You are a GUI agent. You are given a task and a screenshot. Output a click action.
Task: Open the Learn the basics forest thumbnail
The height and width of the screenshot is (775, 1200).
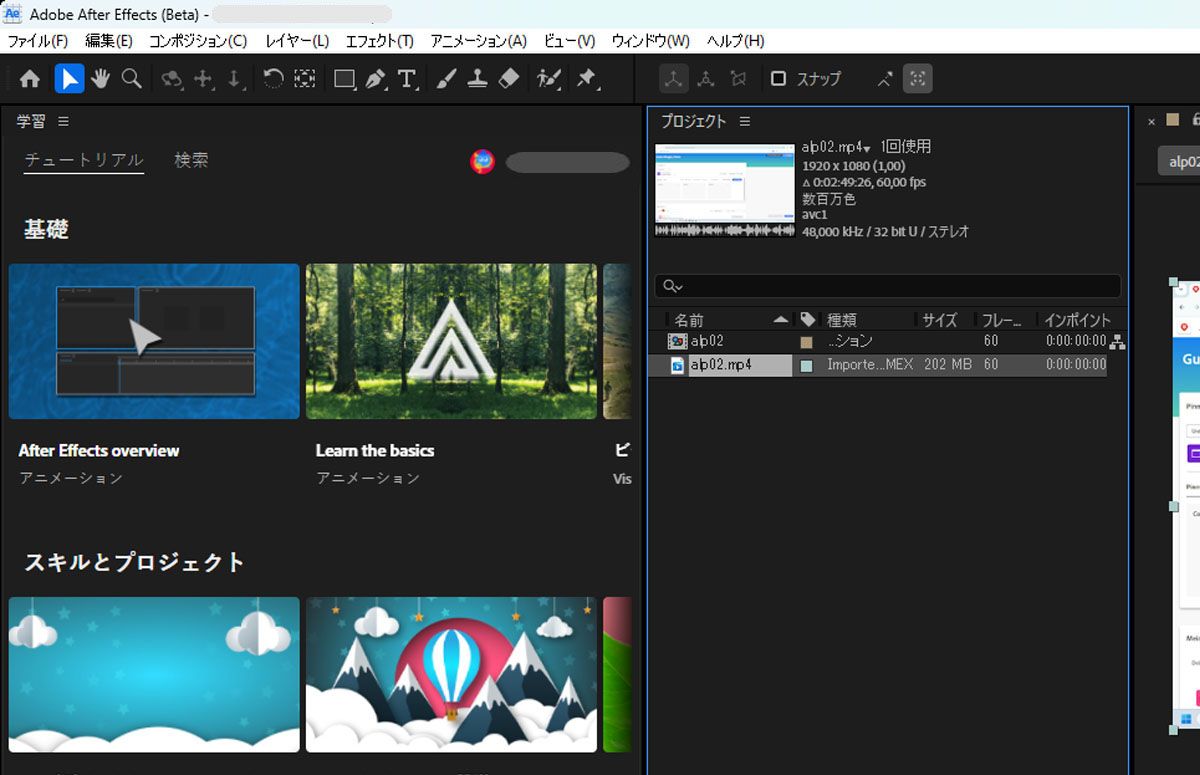451,341
